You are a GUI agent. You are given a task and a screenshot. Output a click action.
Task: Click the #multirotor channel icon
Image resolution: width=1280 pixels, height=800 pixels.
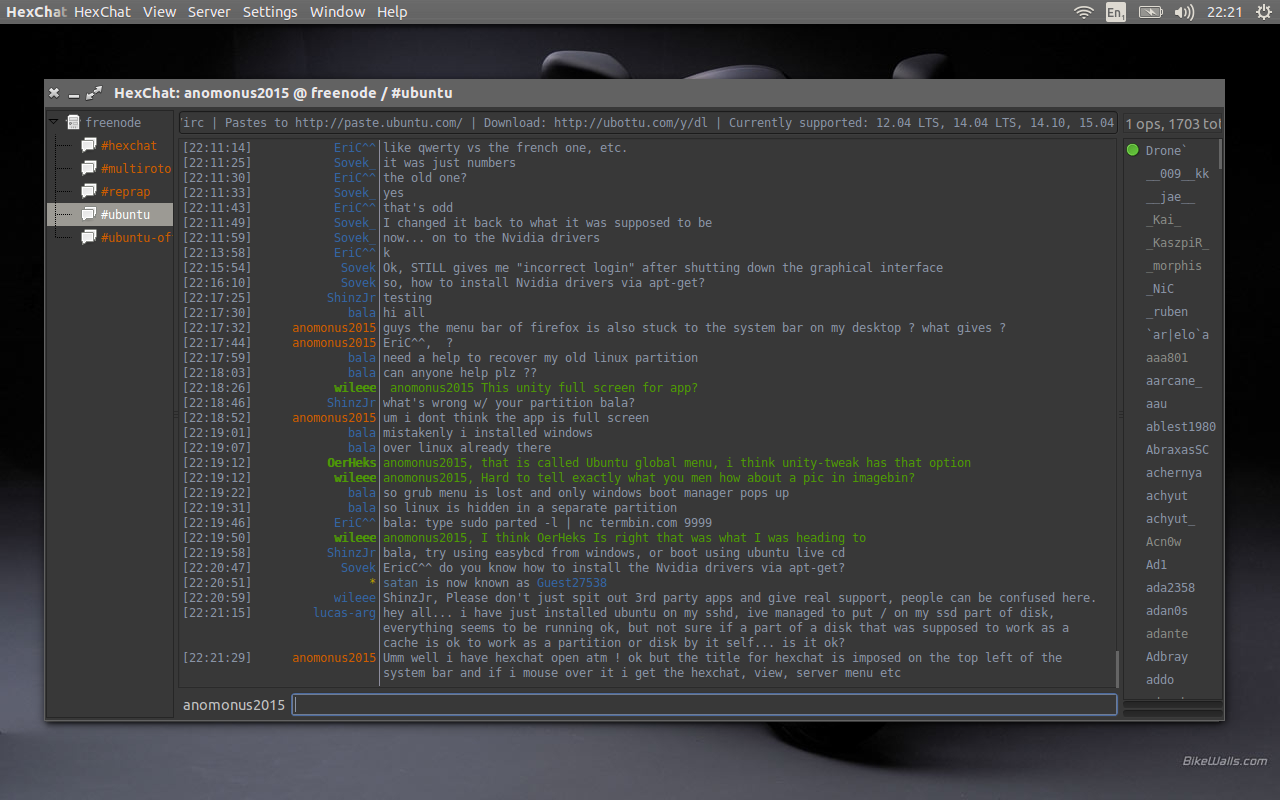88,169
